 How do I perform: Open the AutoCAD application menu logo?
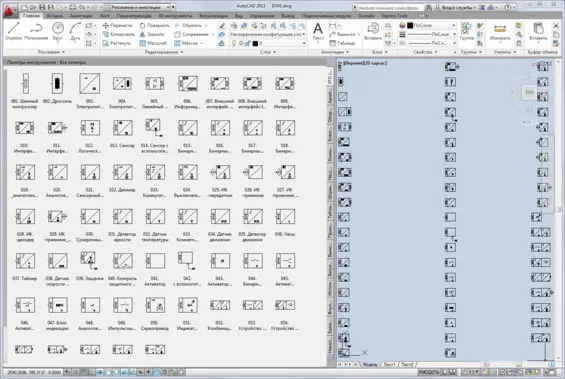(x=9, y=11)
